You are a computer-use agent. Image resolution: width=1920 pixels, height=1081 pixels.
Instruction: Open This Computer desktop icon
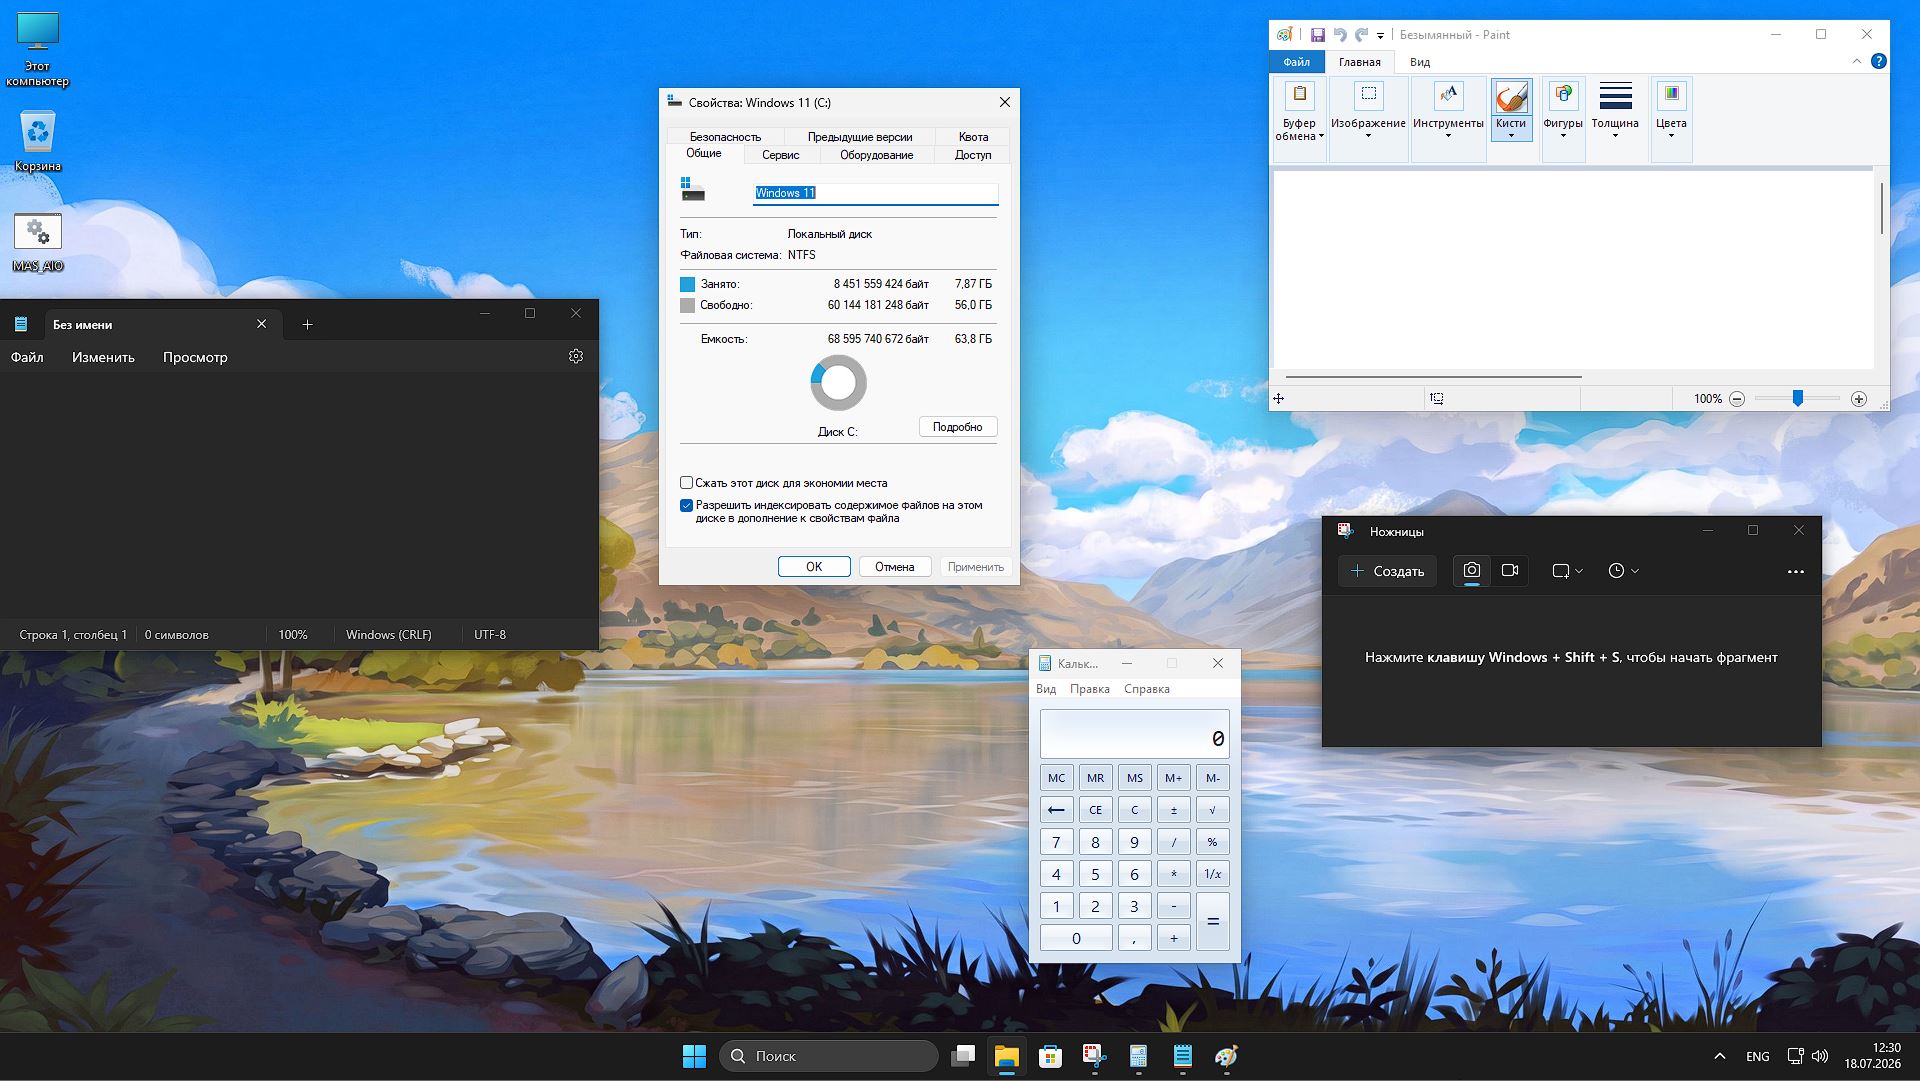coord(38,50)
